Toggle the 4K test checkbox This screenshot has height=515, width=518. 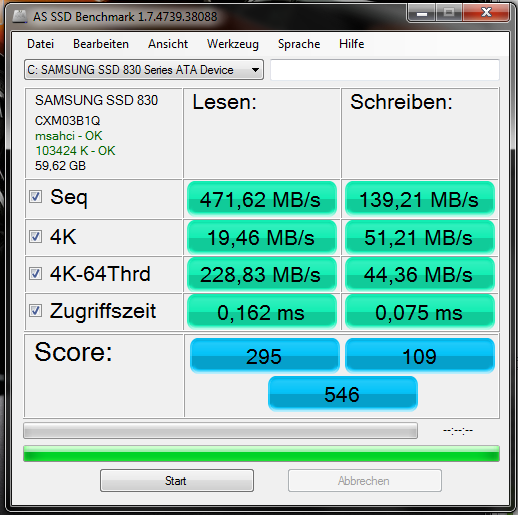35,236
